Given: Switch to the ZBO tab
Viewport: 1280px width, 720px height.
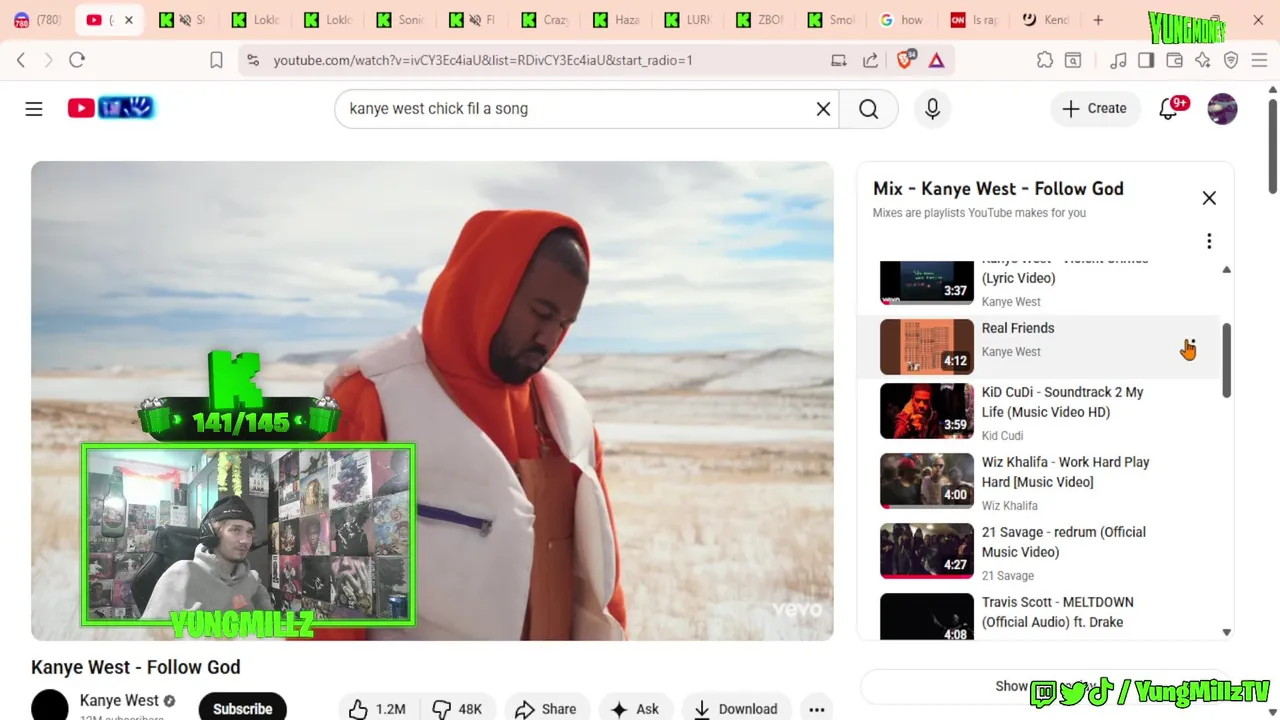Looking at the screenshot, I should (x=760, y=20).
